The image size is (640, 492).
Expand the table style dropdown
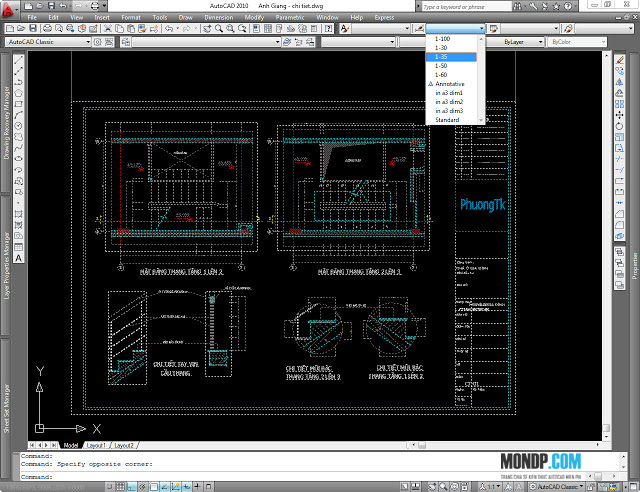556,29
